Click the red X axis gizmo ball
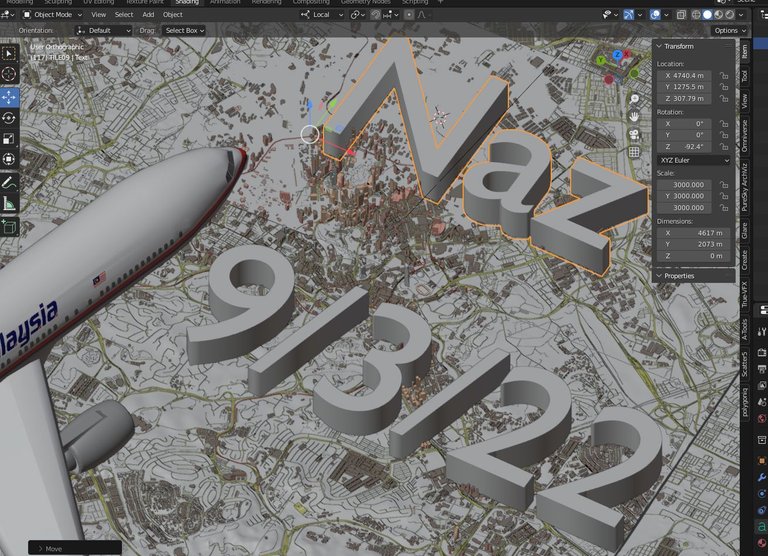 627,54
